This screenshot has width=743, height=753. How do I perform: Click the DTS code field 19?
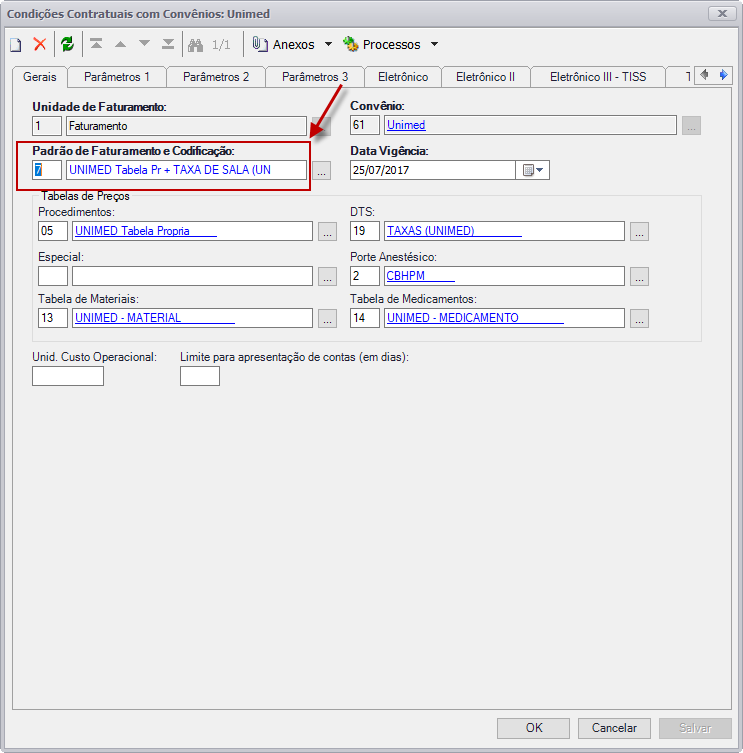coord(365,231)
